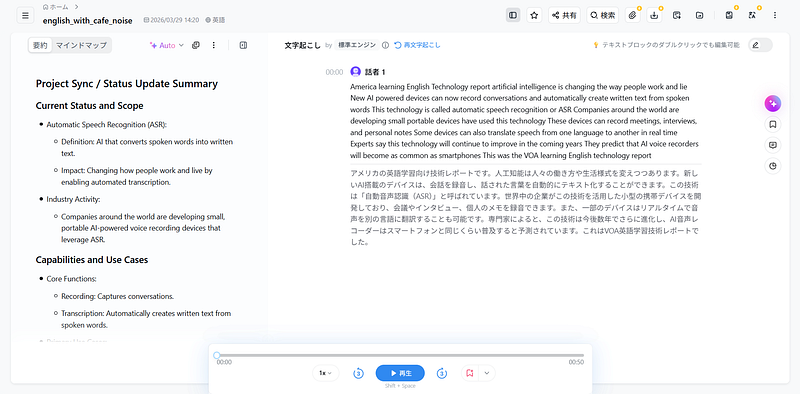The image size is (800, 394).
Task: Click the 話者 1 speaker name
Action: point(375,72)
